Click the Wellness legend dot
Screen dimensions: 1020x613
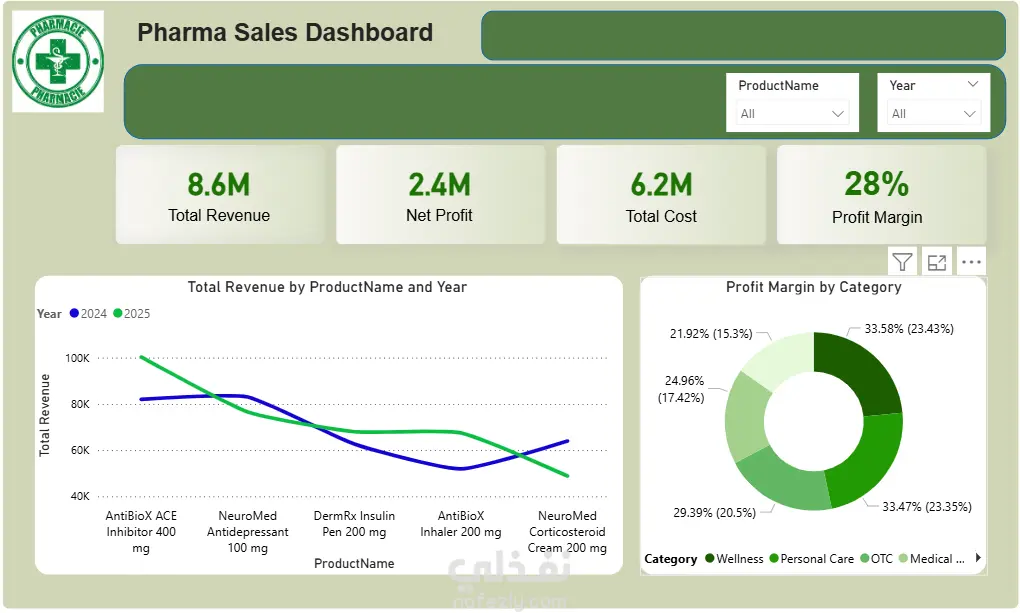pos(710,558)
